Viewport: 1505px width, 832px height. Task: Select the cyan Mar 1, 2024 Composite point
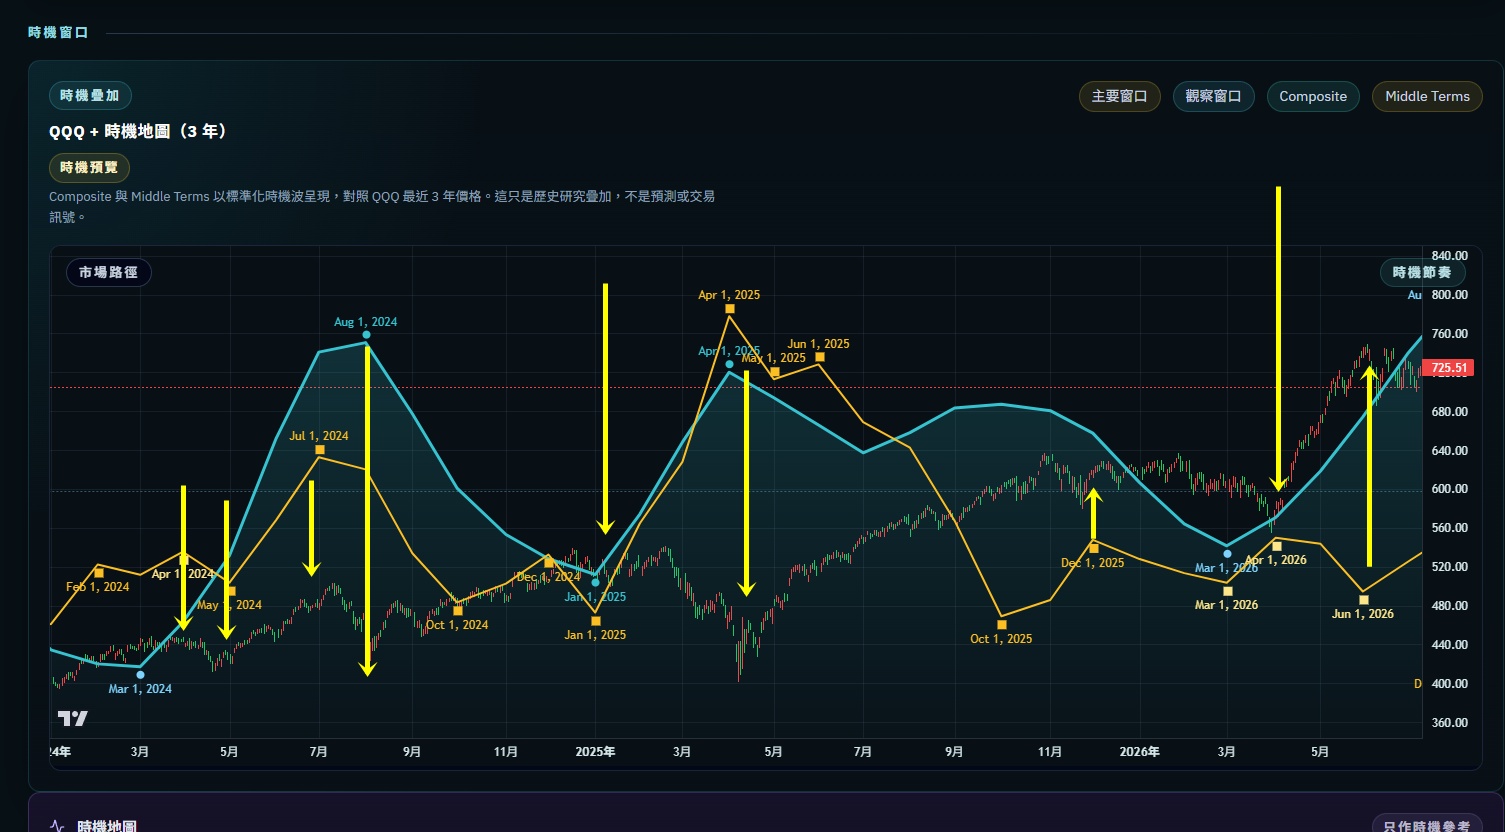140,675
